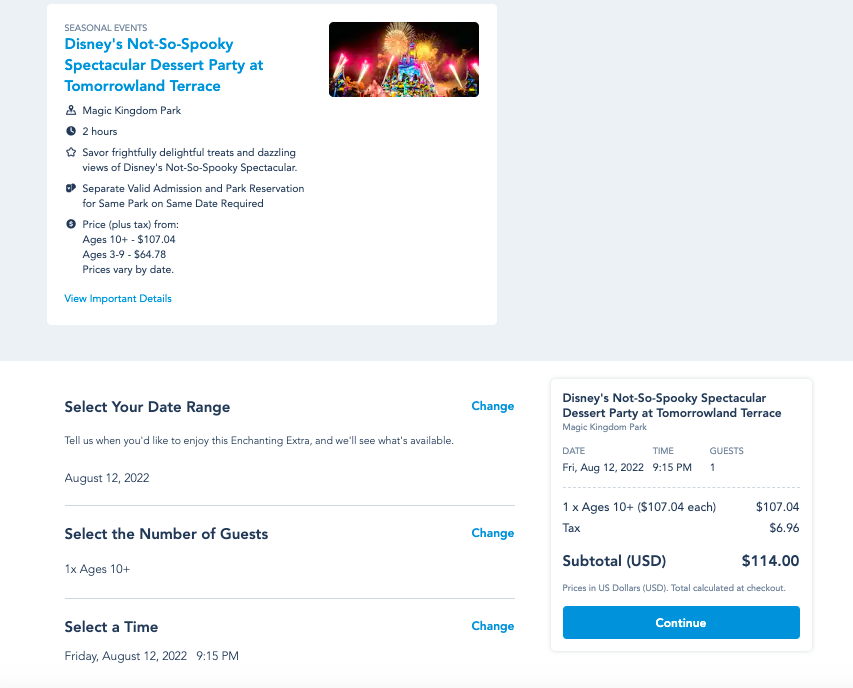Expand the Select the Number of Guests section
This screenshot has width=853, height=688.
pyautogui.click(x=166, y=534)
